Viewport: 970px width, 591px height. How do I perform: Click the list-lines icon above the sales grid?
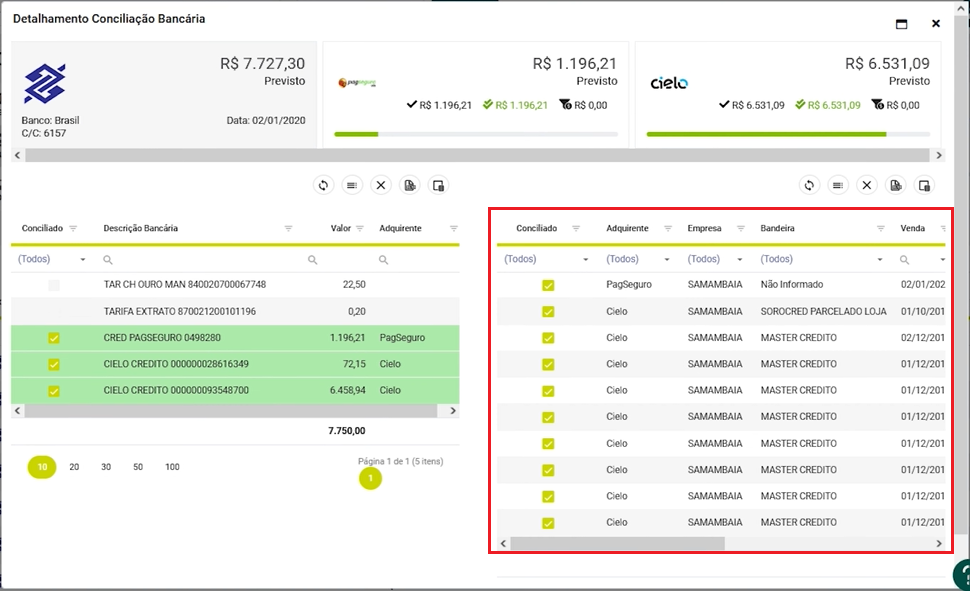tap(838, 185)
